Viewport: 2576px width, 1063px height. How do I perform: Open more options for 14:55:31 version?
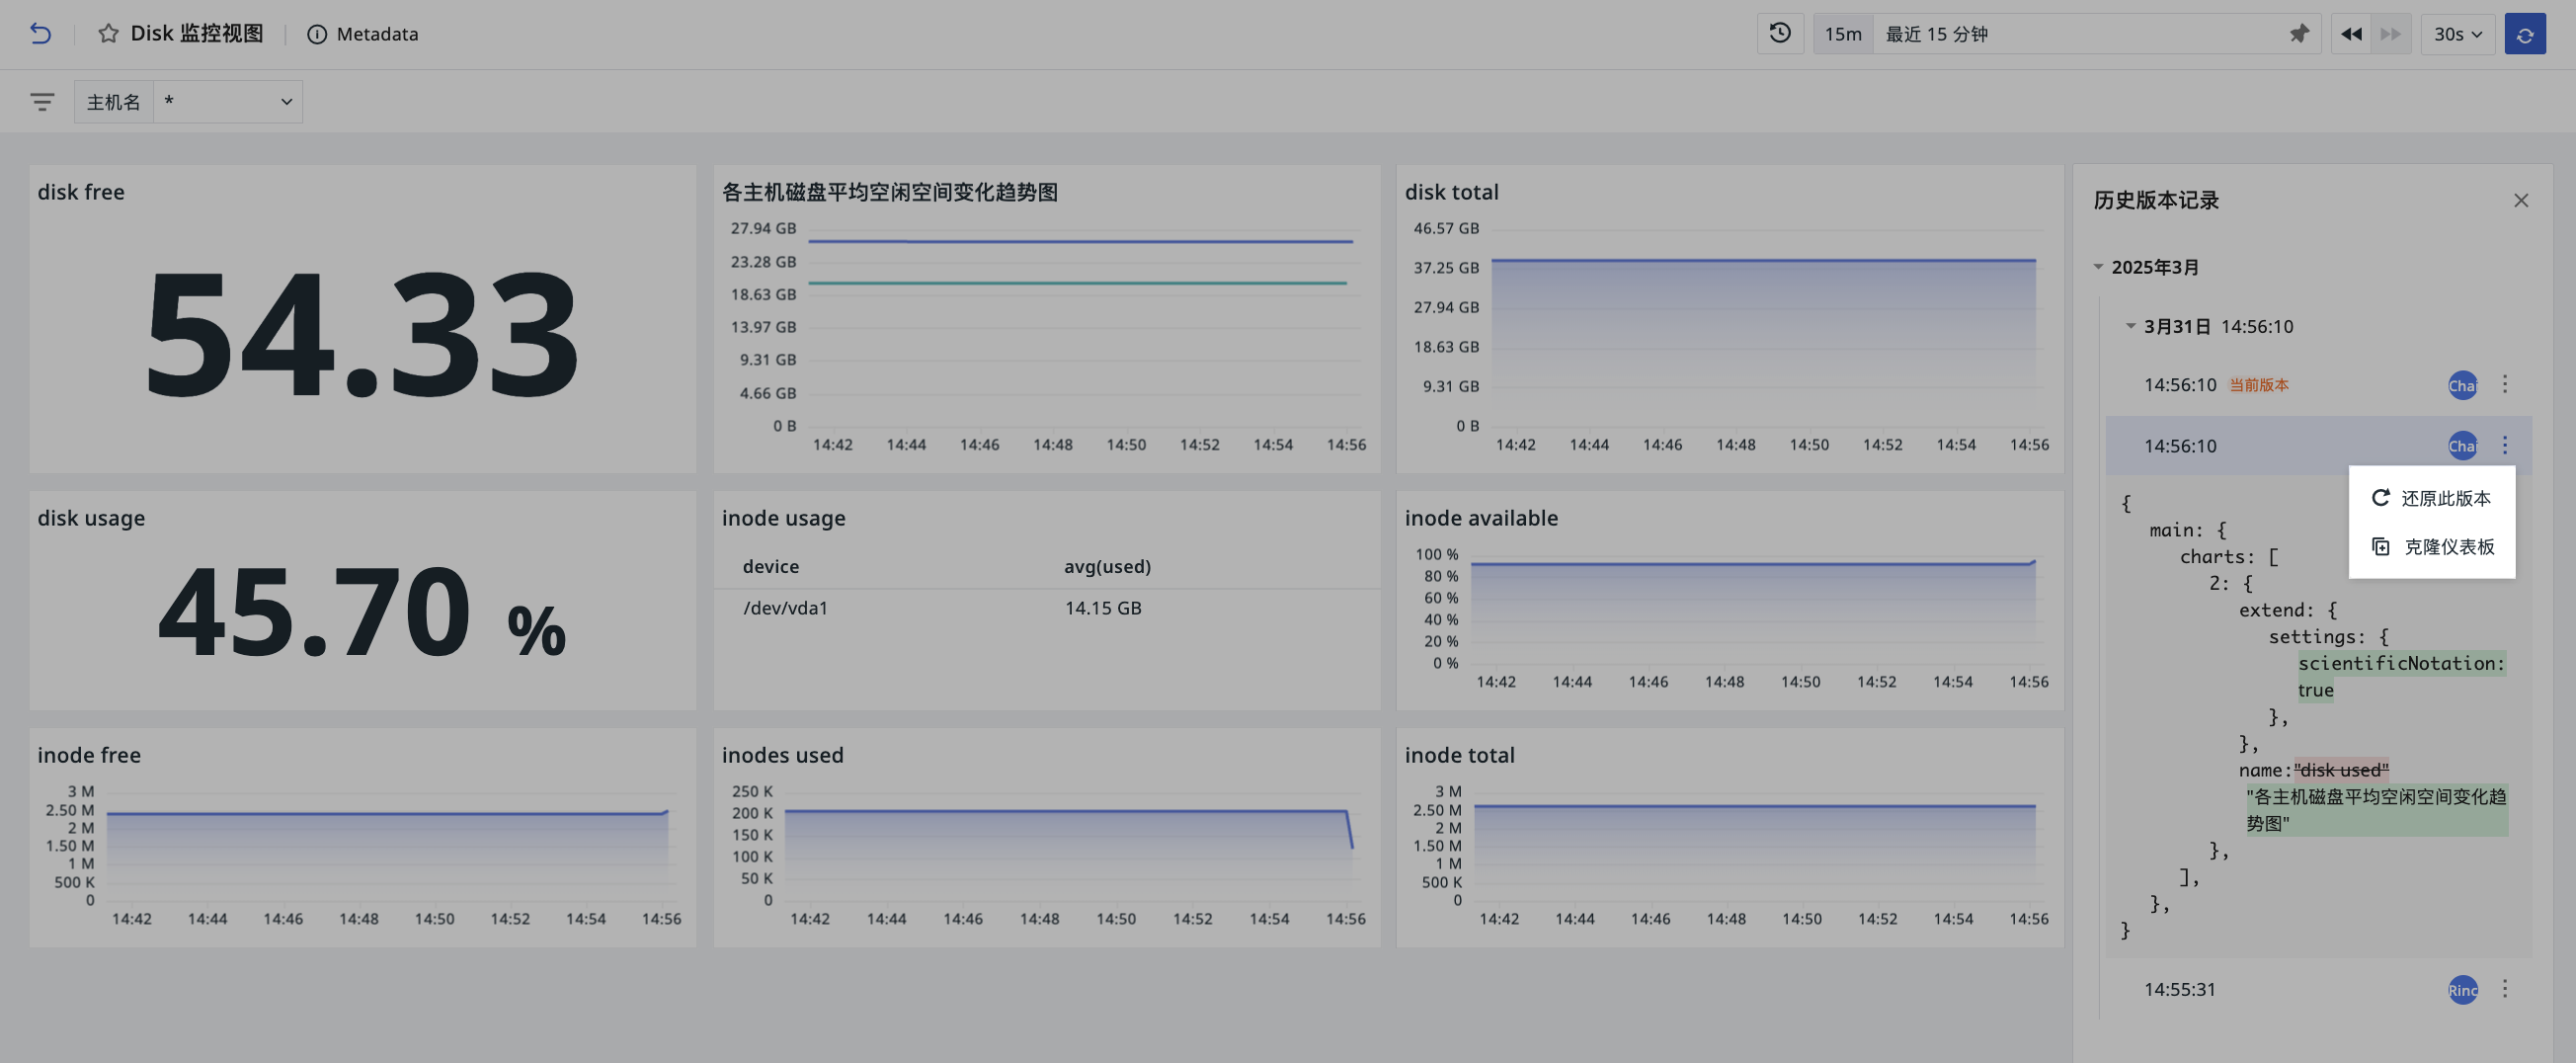pos(2505,988)
